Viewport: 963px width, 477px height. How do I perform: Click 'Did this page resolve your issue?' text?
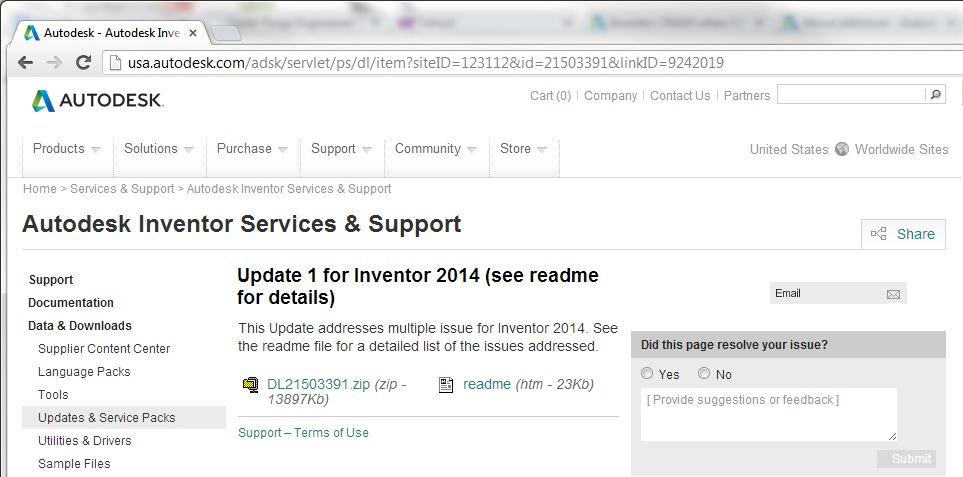734,345
